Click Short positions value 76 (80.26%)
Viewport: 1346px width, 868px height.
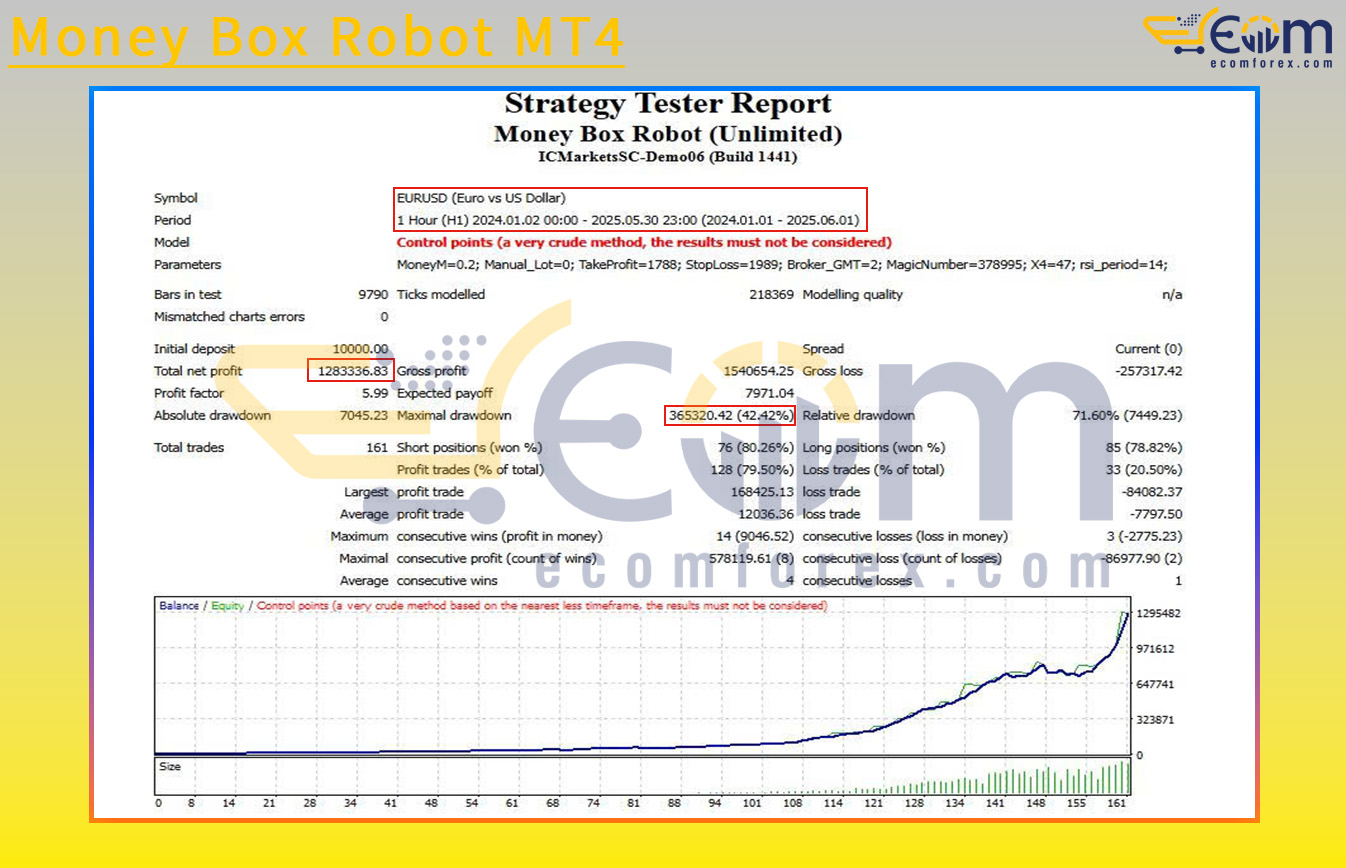click(757, 448)
